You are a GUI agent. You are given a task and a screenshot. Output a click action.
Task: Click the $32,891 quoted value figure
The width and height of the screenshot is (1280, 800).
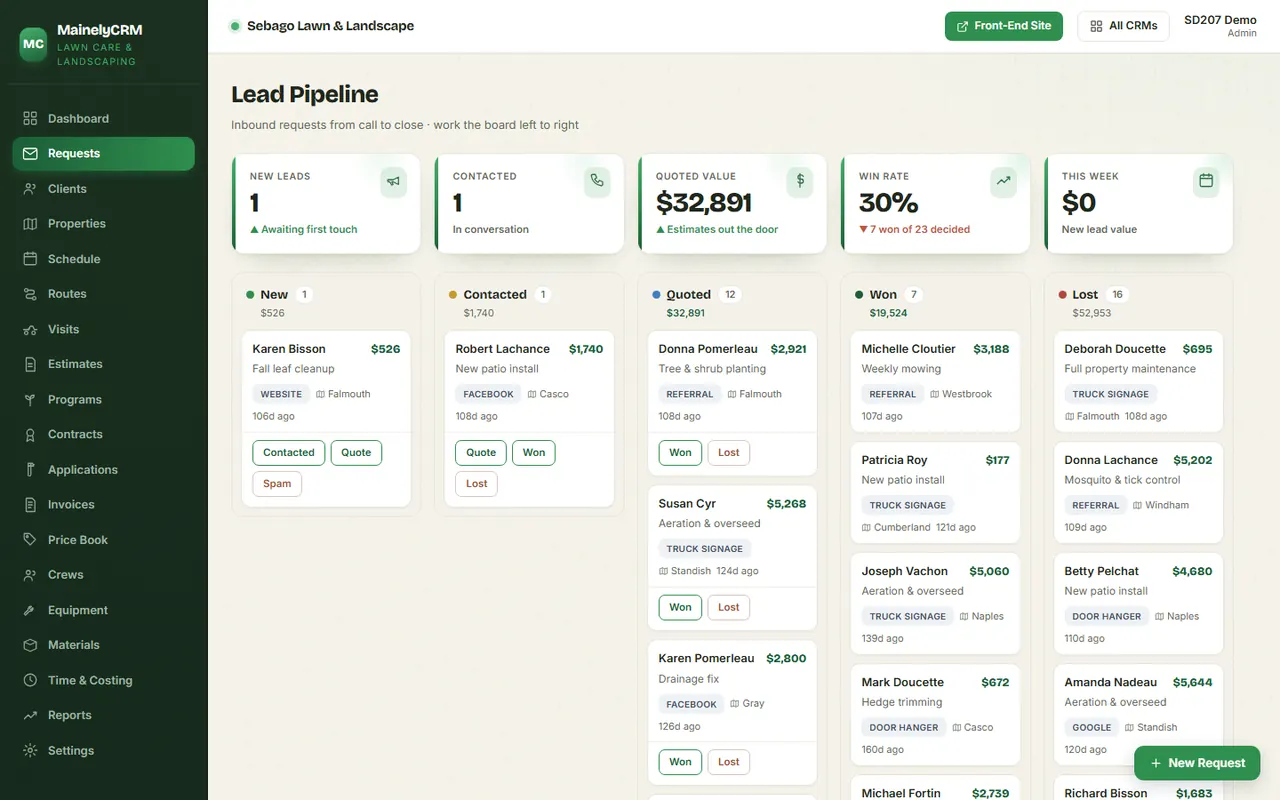coord(704,203)
